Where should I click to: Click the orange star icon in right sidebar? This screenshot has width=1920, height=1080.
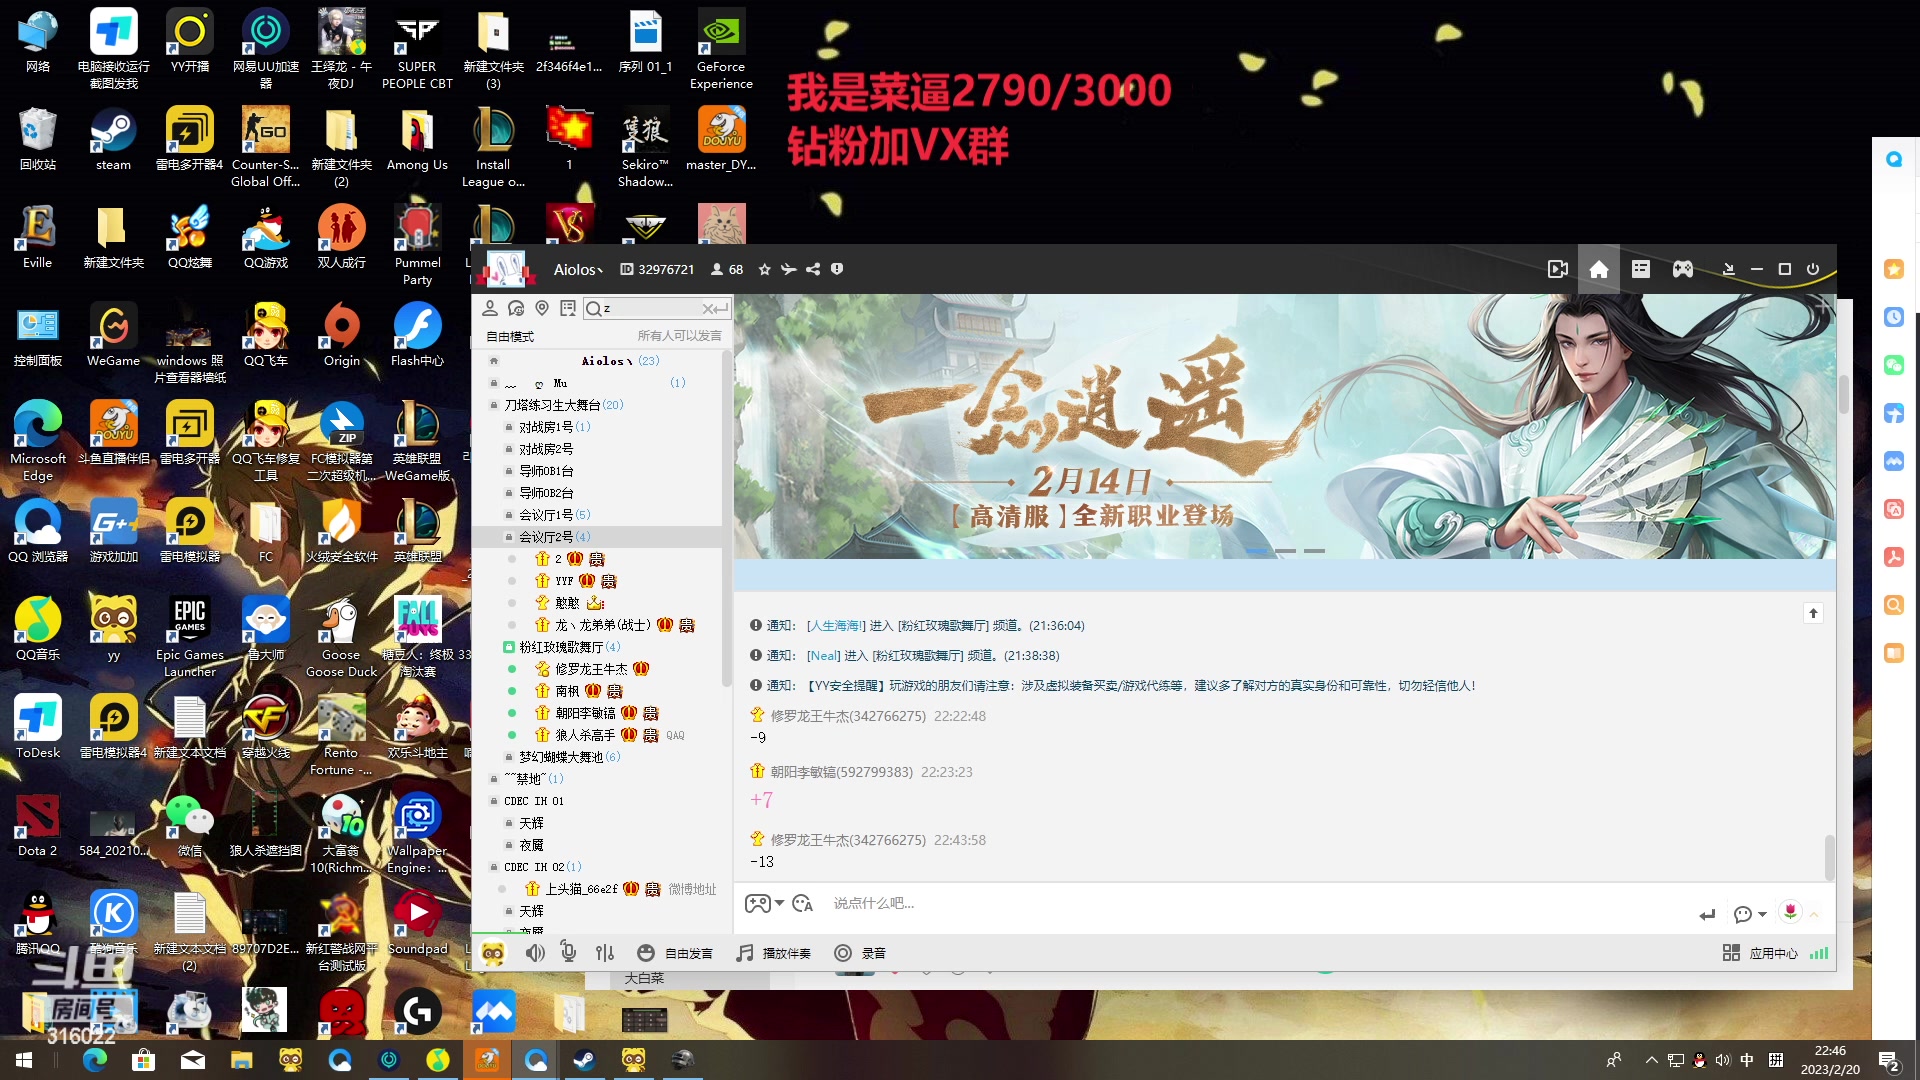click(x=1894, y=269)
